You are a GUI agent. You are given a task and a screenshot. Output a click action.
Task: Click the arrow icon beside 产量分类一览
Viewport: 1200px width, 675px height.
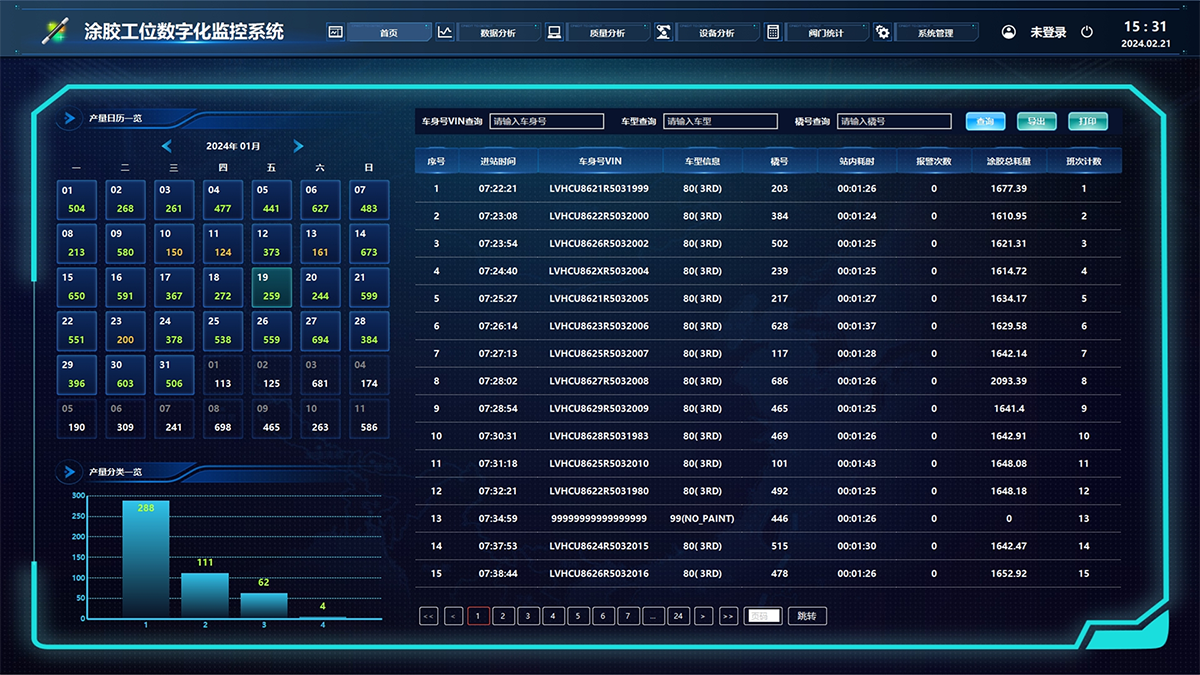70,471
